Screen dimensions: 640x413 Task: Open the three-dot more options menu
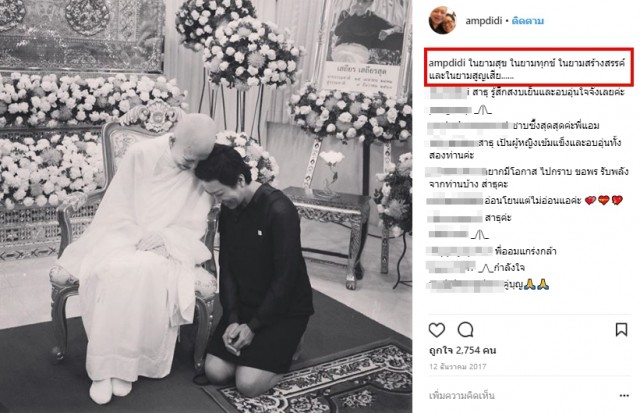[x=624, y=395]
